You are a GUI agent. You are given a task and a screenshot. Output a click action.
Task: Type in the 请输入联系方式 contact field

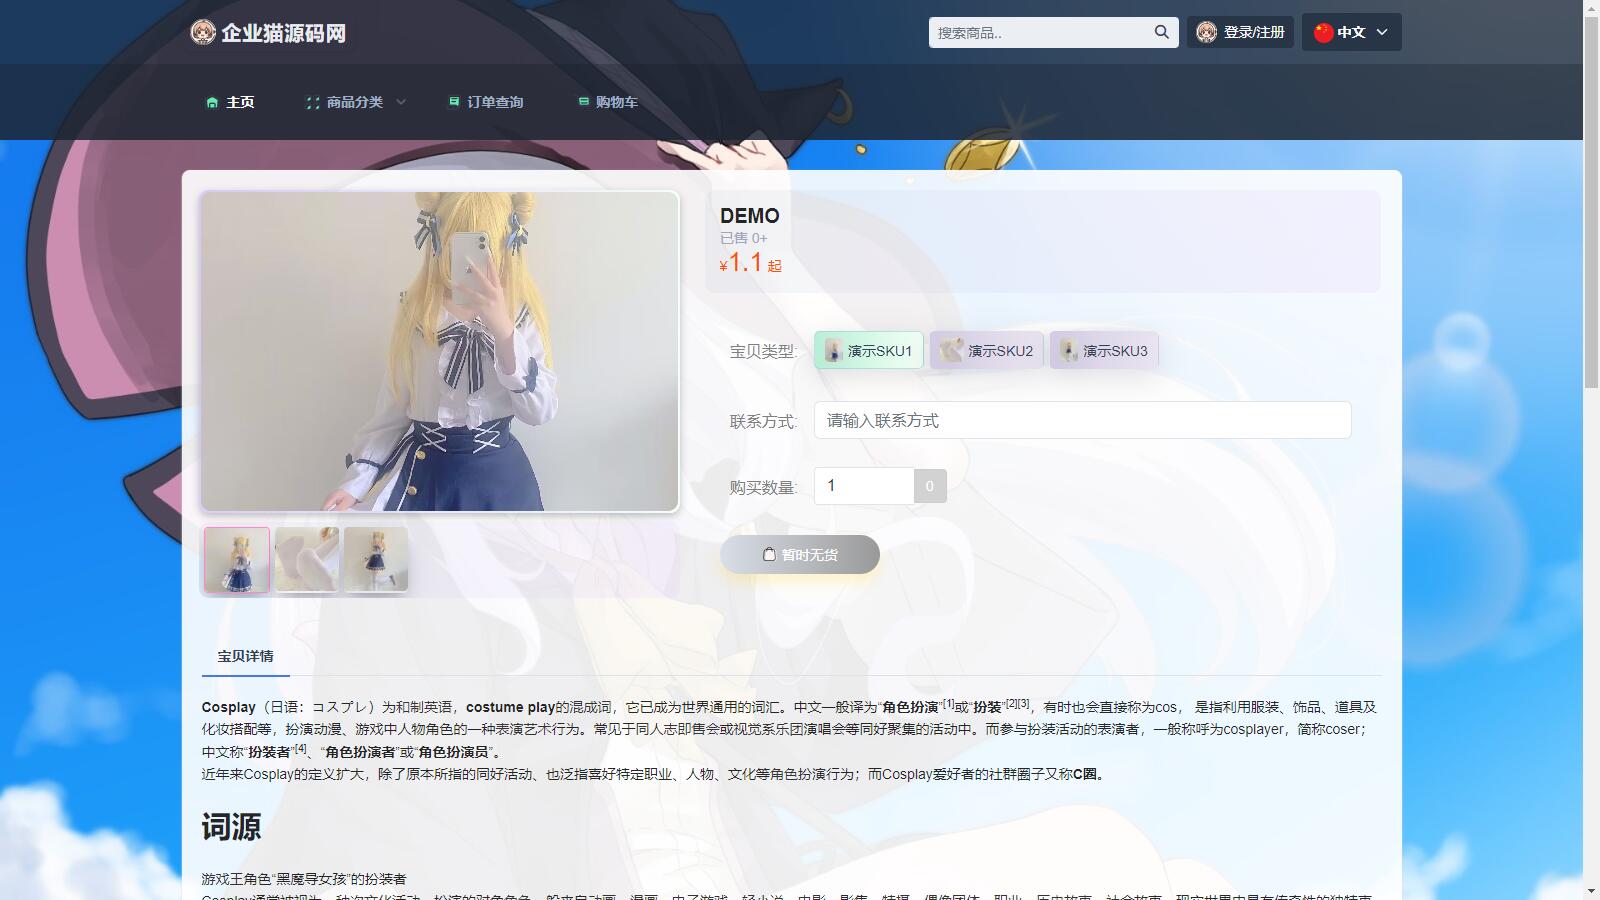click(x=1082, y=420)
